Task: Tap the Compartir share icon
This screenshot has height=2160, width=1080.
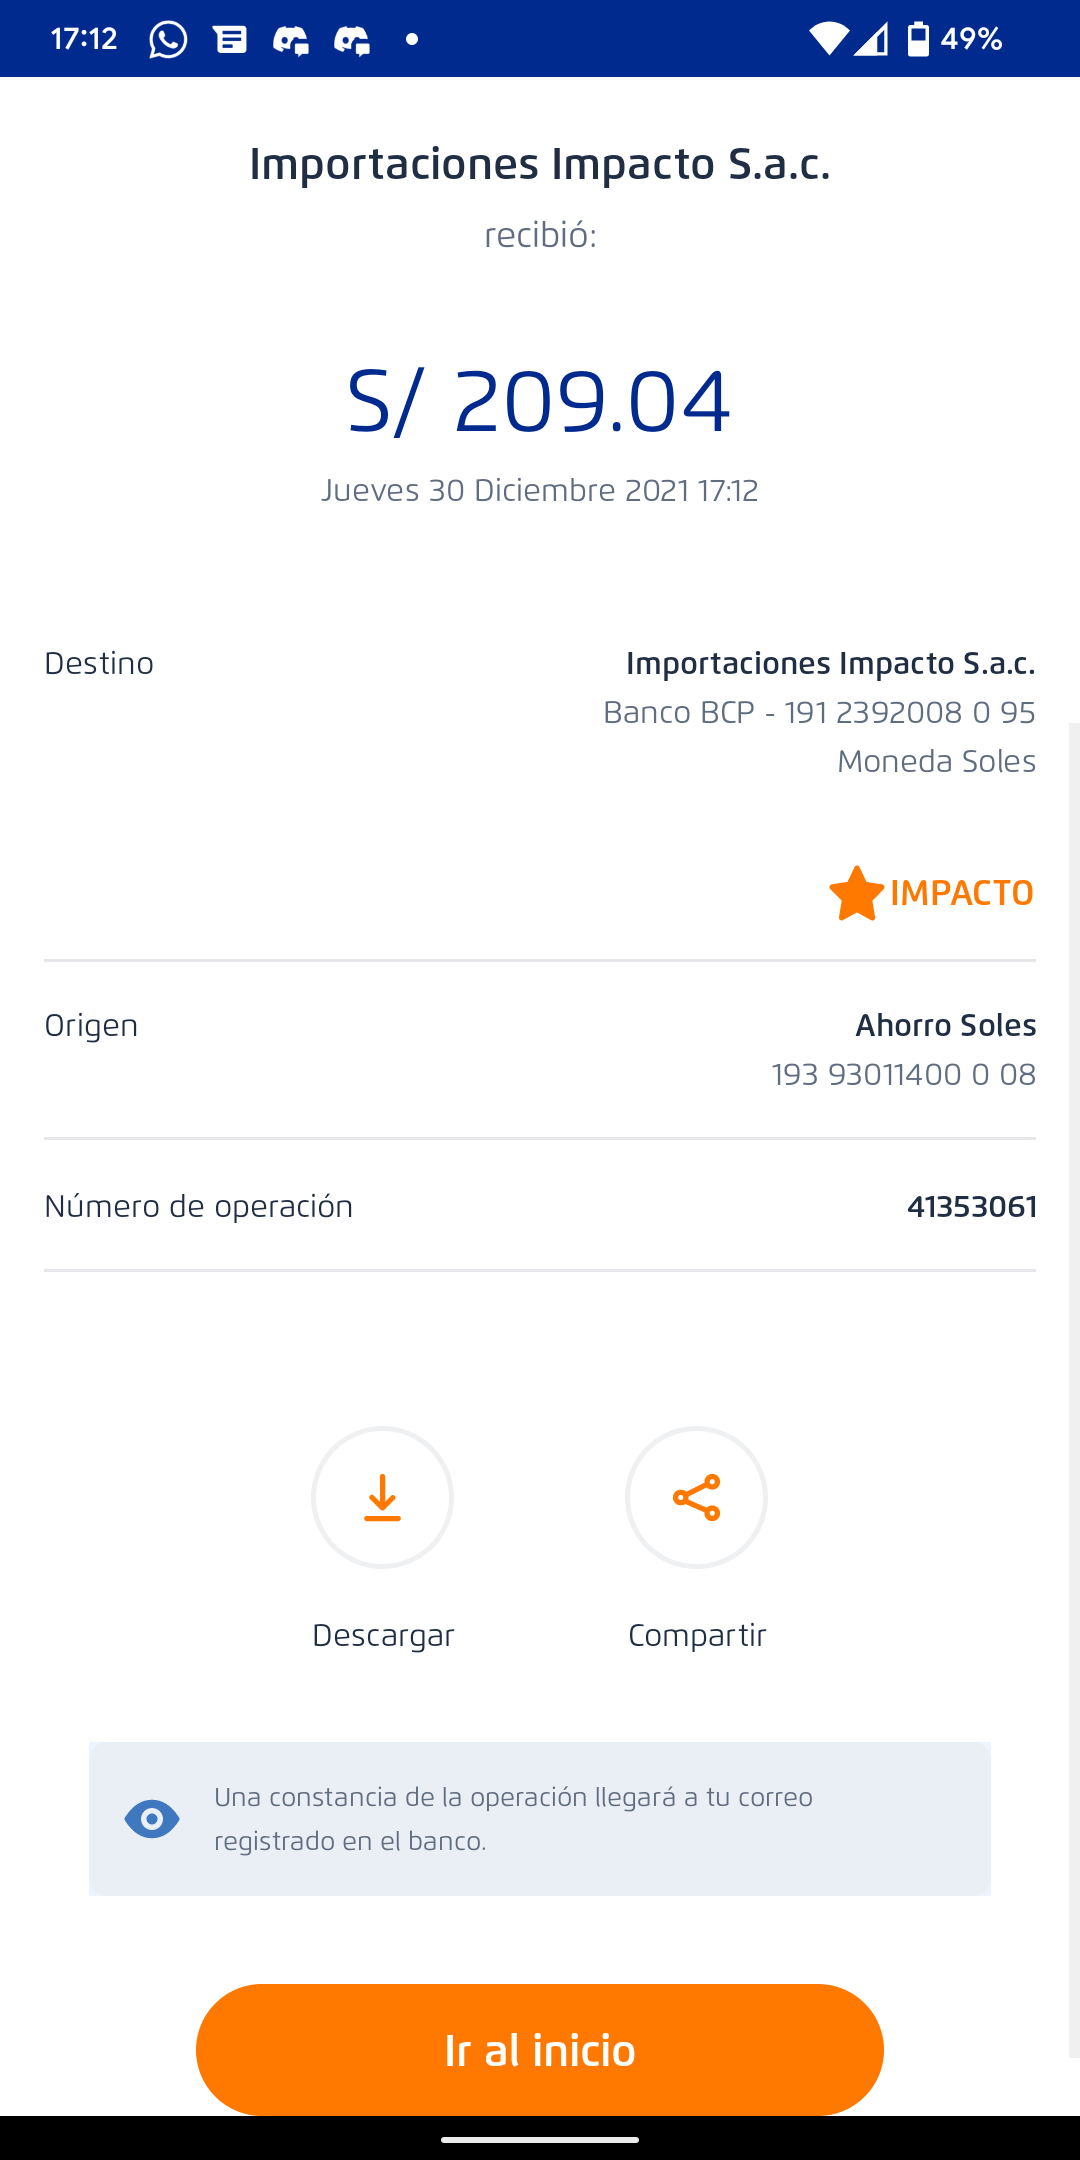Action: pyautogui.click(x=696, y=1497)
